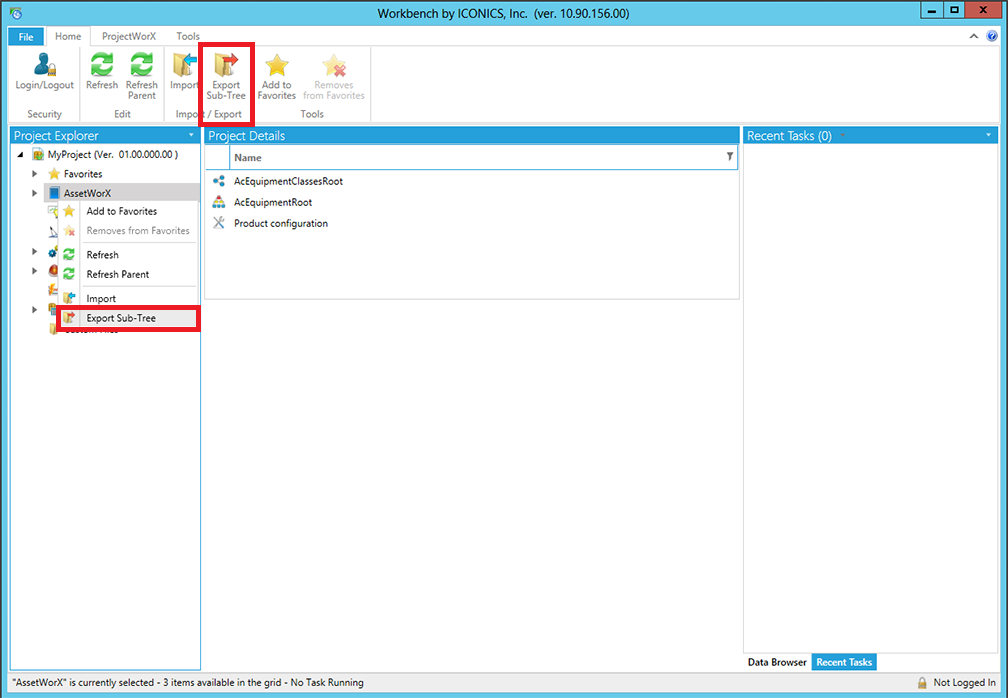Expand the Favorites tree node
The width and height of the screenshot is (1008, 698).
[x=34, y=174]
